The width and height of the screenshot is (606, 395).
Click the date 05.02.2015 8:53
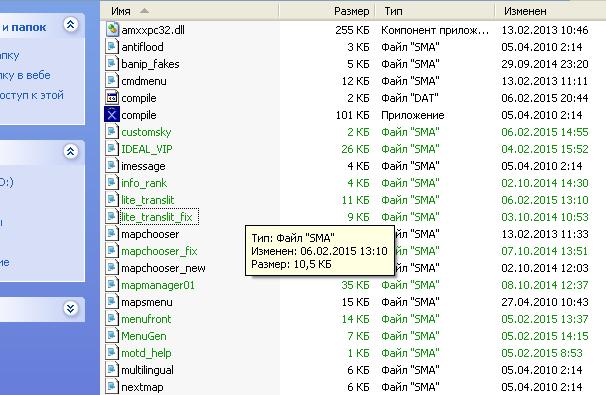pyautogui.click(x=542, y=353)
